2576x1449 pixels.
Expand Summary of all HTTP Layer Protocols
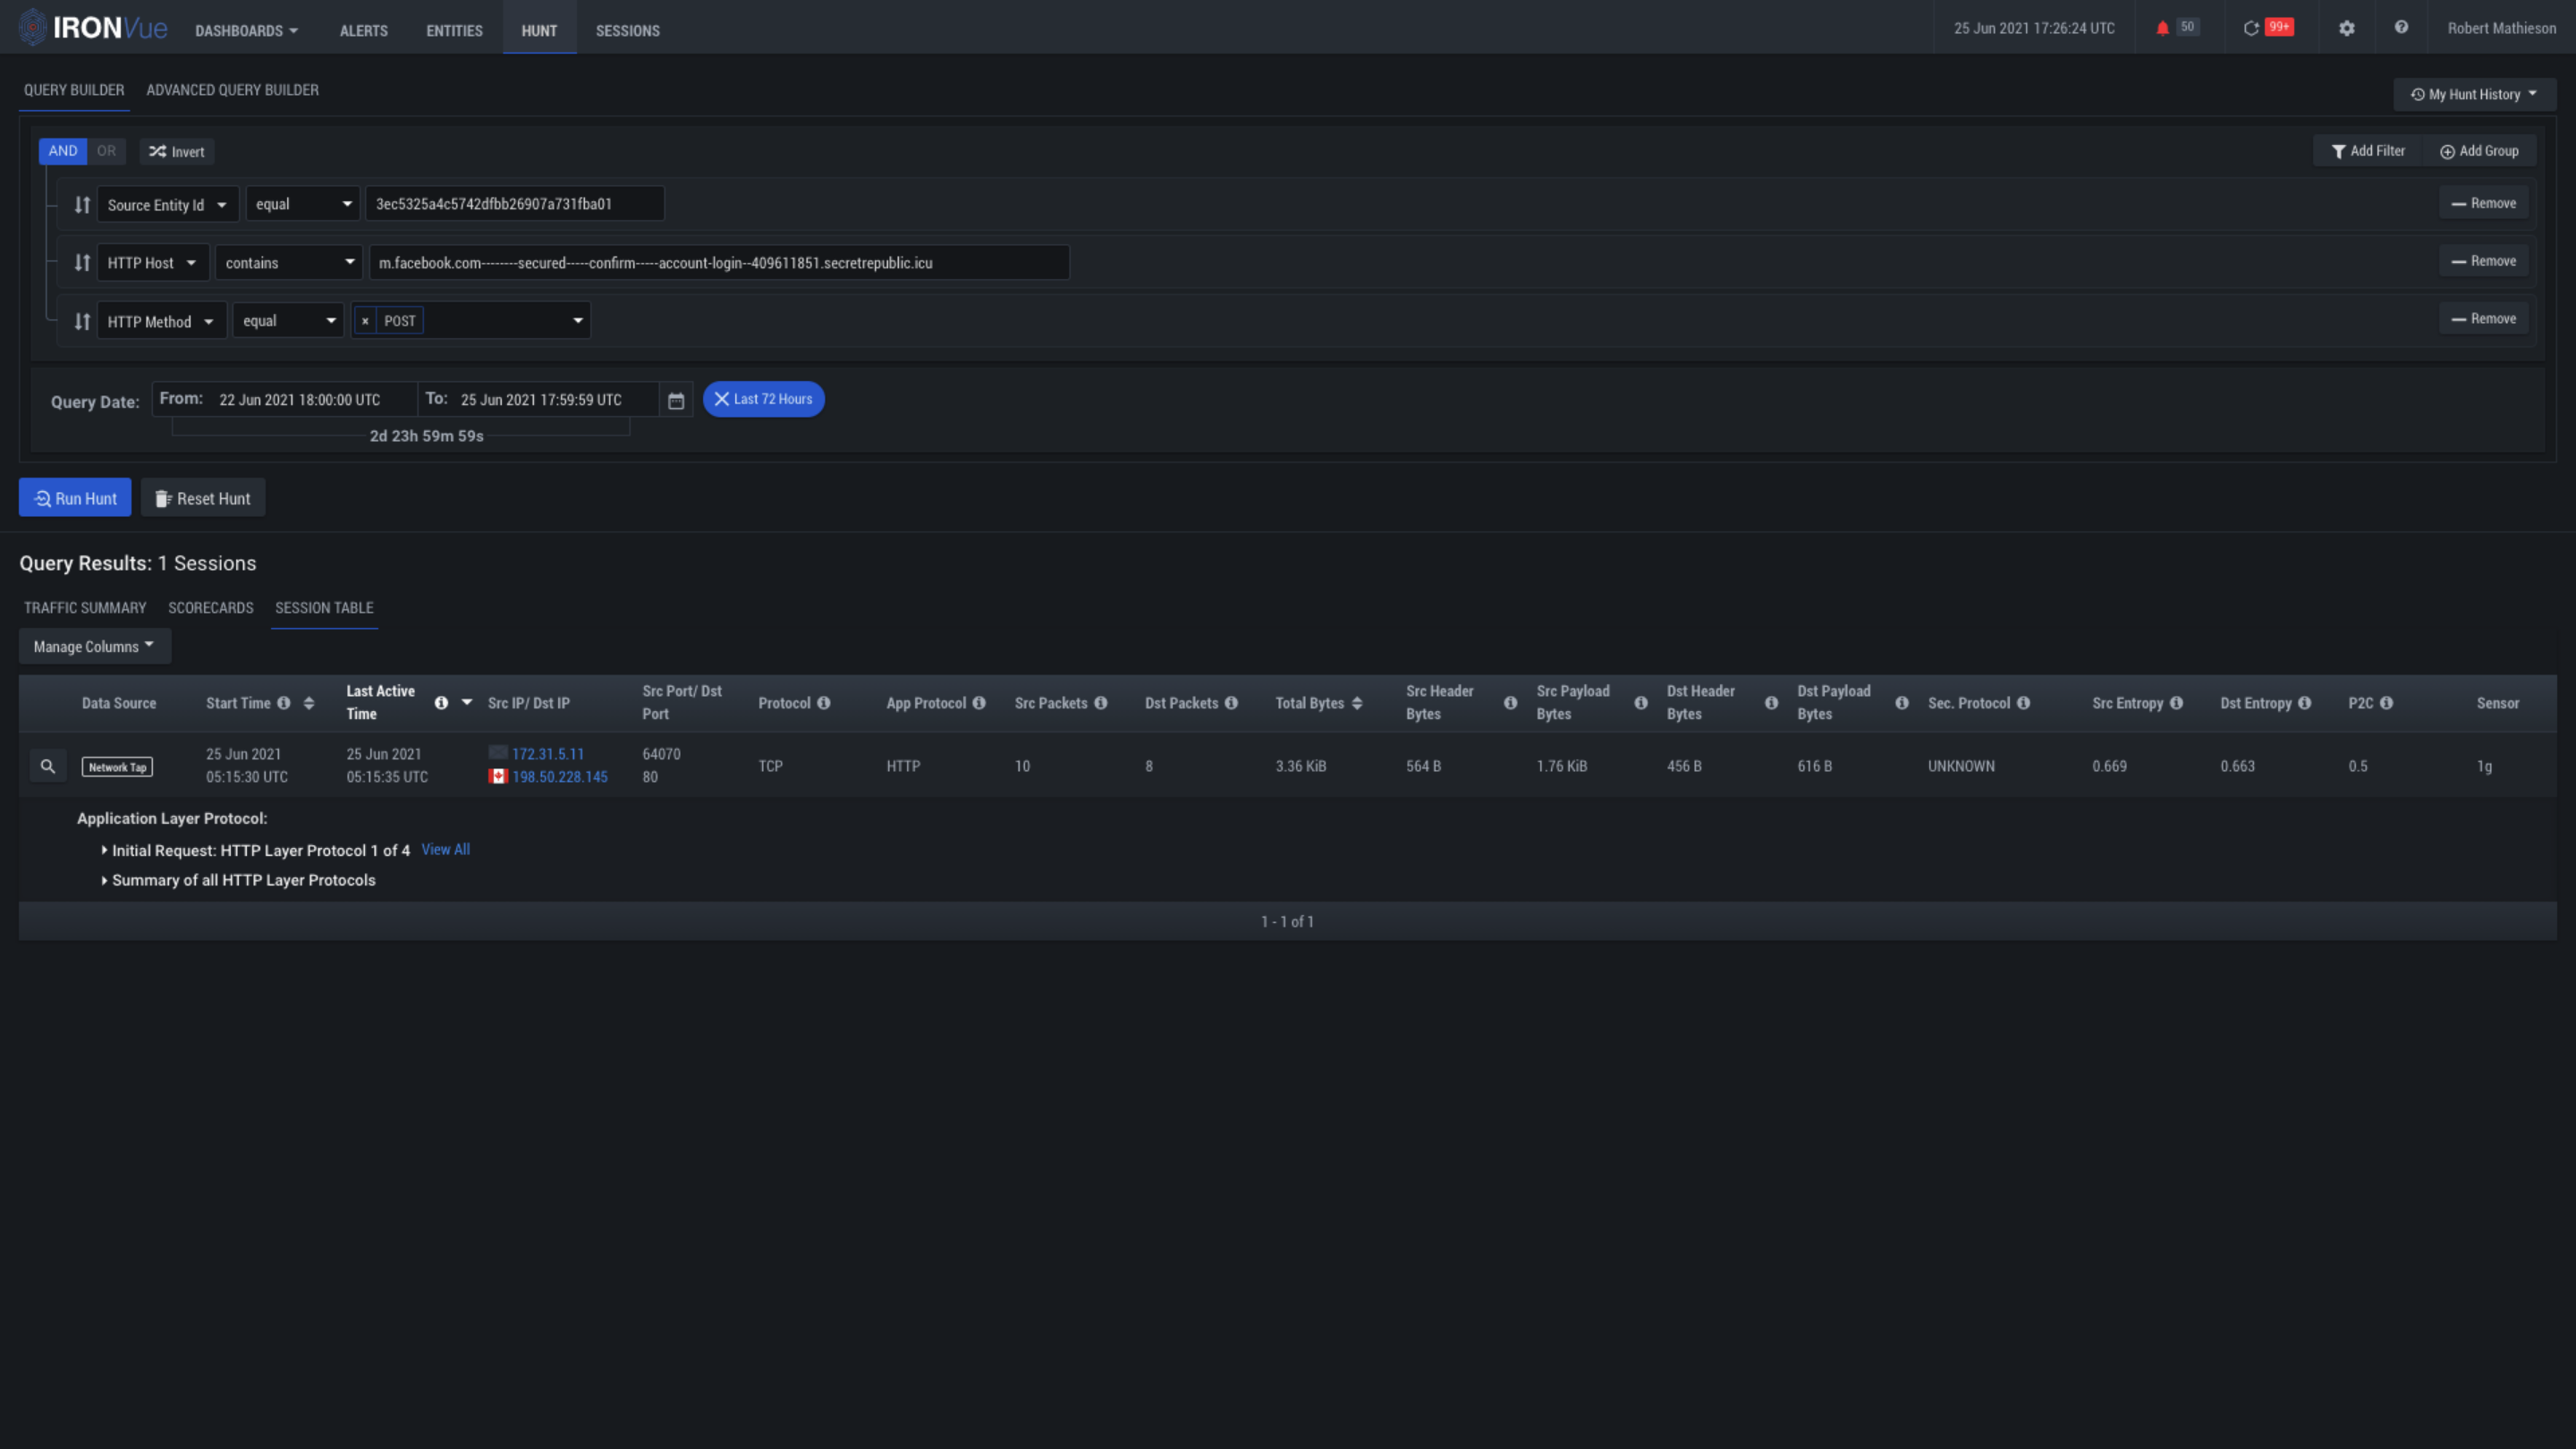coord(243,880)
